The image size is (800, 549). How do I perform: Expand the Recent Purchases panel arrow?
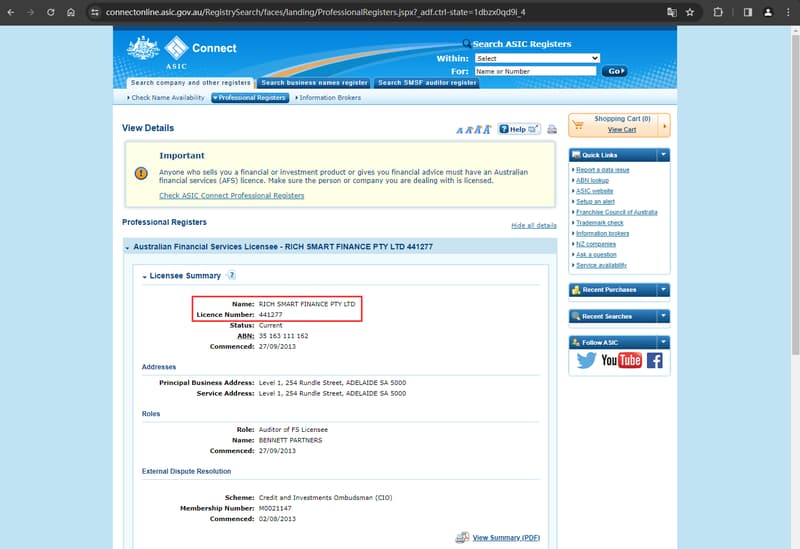coord(663,290)
